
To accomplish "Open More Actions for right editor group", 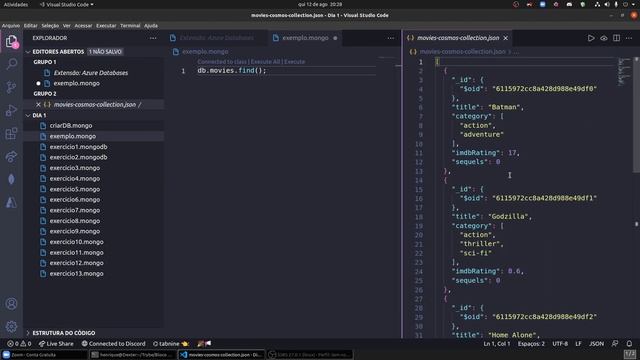I will coord(629,38).
